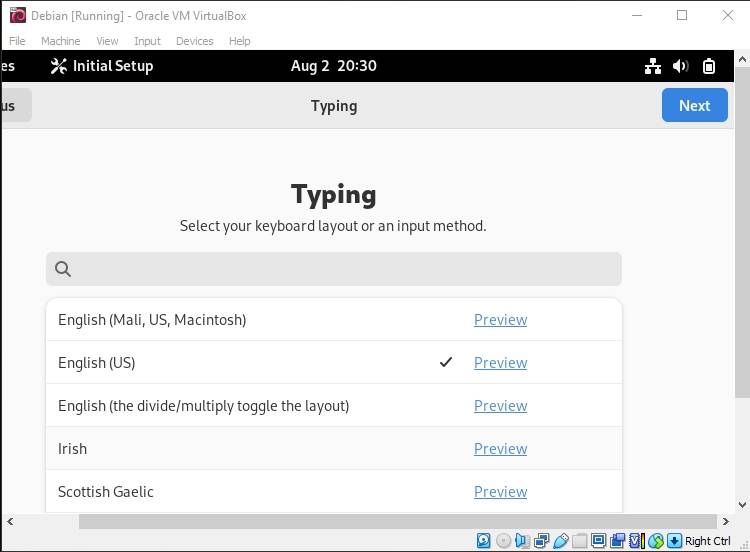Open the Machine menu

[x=60, y=41]
